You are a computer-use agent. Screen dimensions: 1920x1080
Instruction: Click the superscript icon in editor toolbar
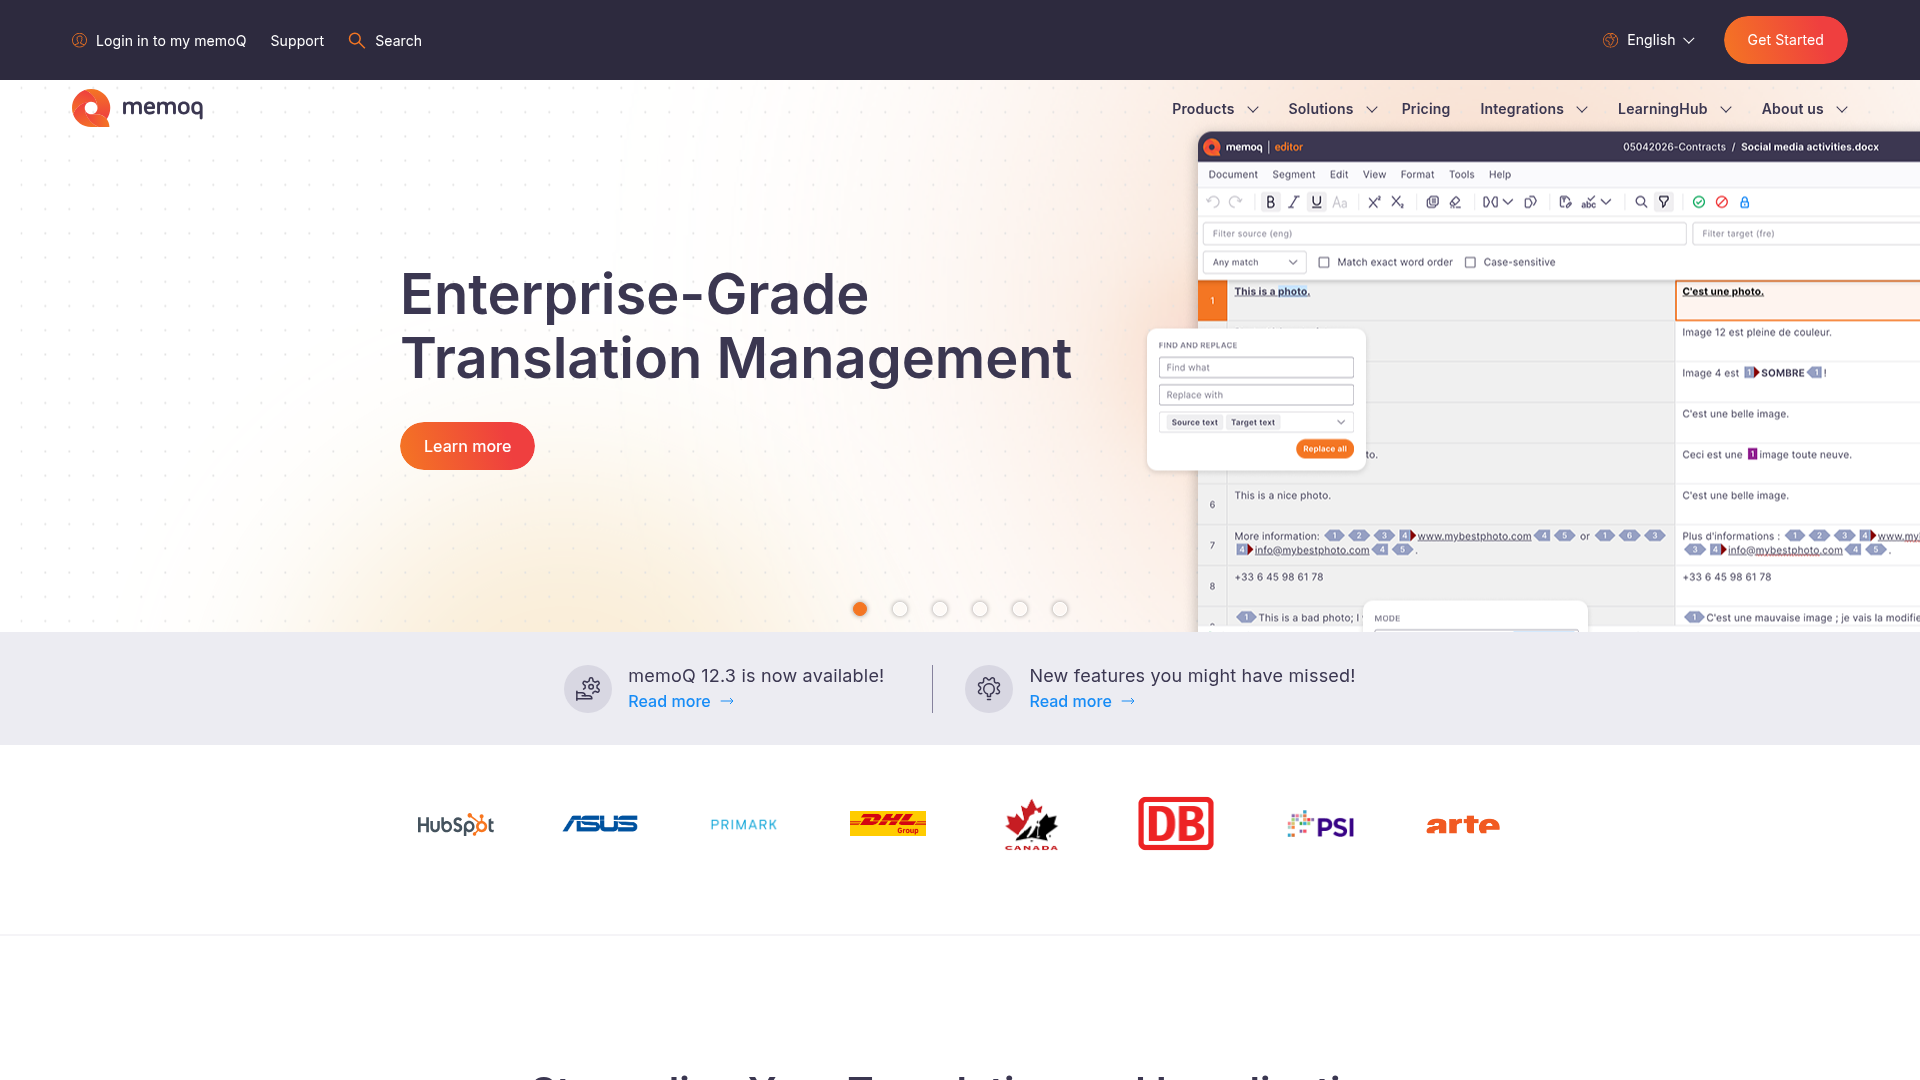tap(1374, 202)
